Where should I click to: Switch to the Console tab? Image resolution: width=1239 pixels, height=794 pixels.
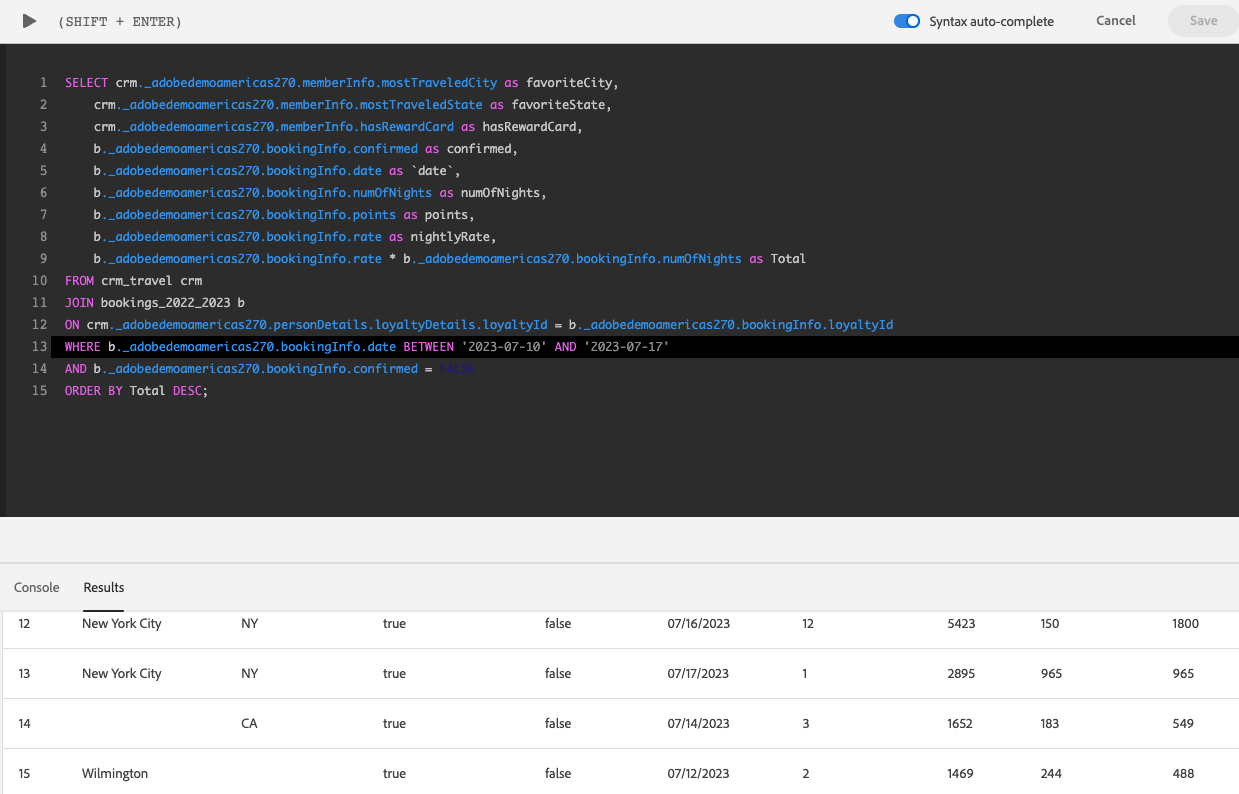coord(37,587)
